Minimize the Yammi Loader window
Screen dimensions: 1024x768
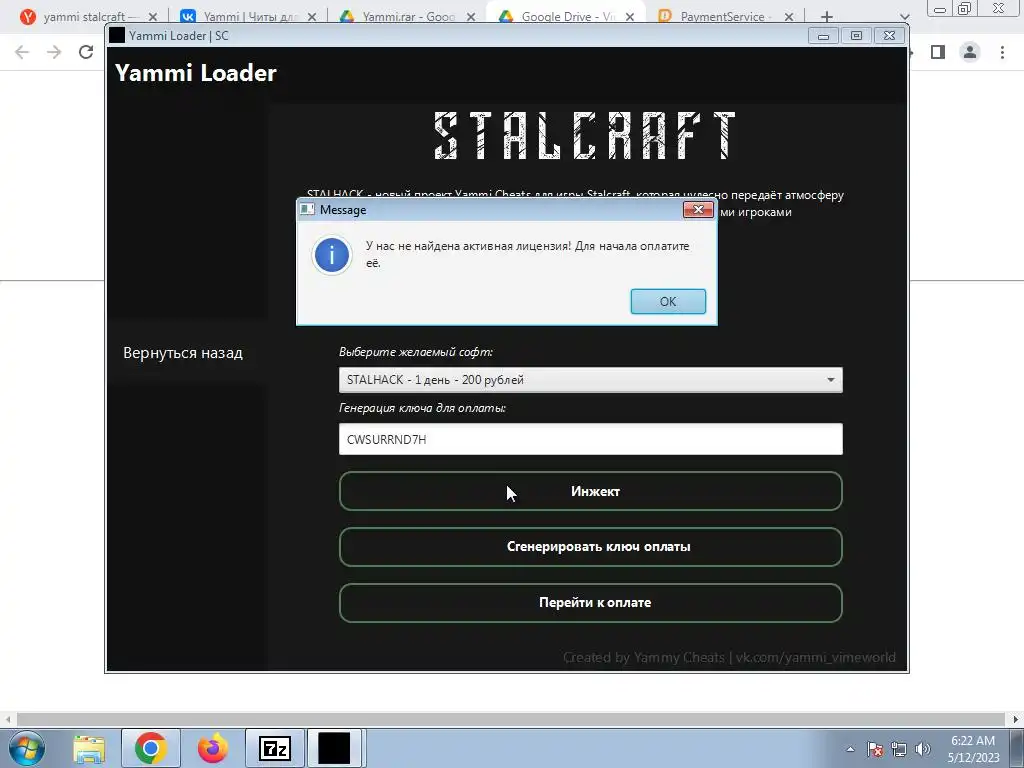(824, 36)
